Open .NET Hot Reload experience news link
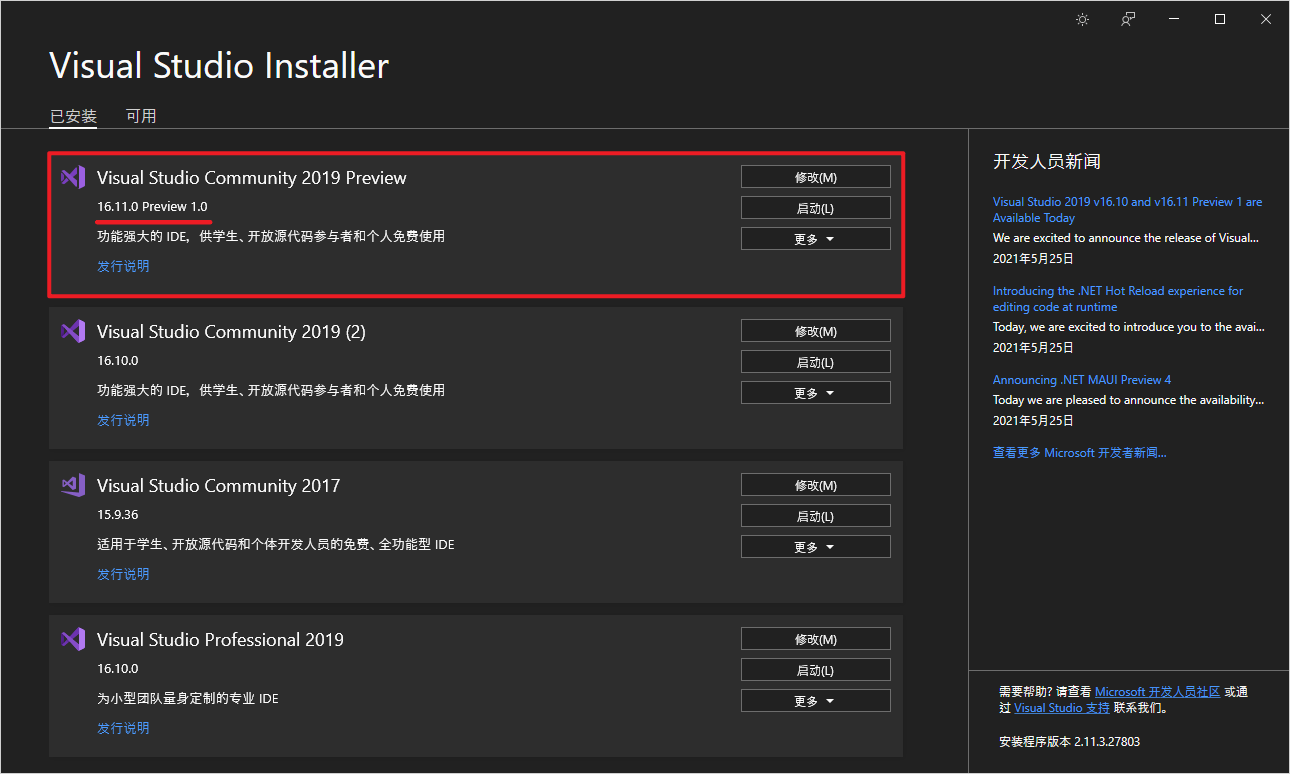The width and height of the screenshot is (1290, 774). pos(1118,299)
